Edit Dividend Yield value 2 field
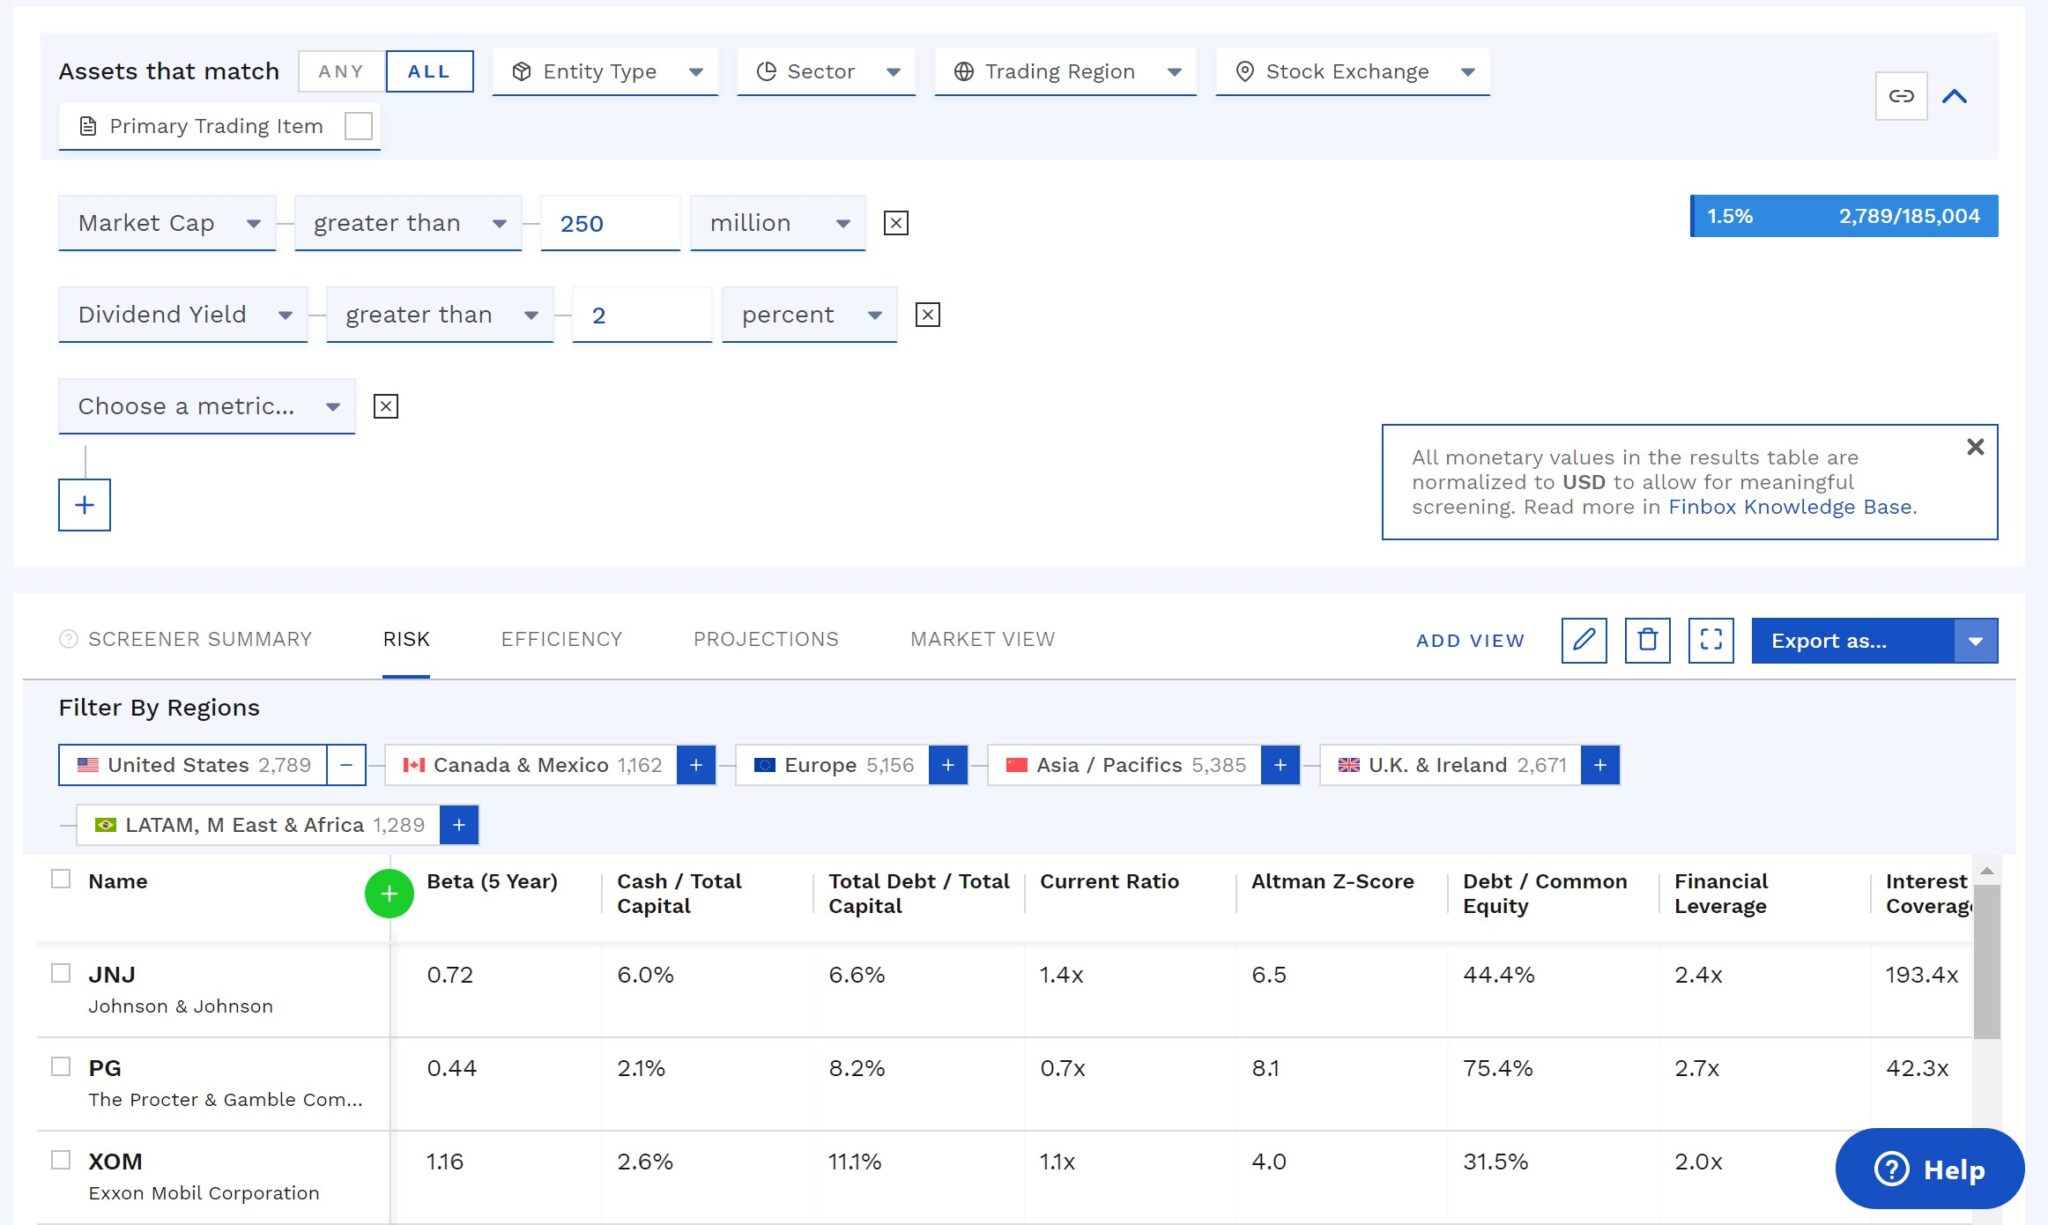2048x1225 pixels. (x=642, y=315)
